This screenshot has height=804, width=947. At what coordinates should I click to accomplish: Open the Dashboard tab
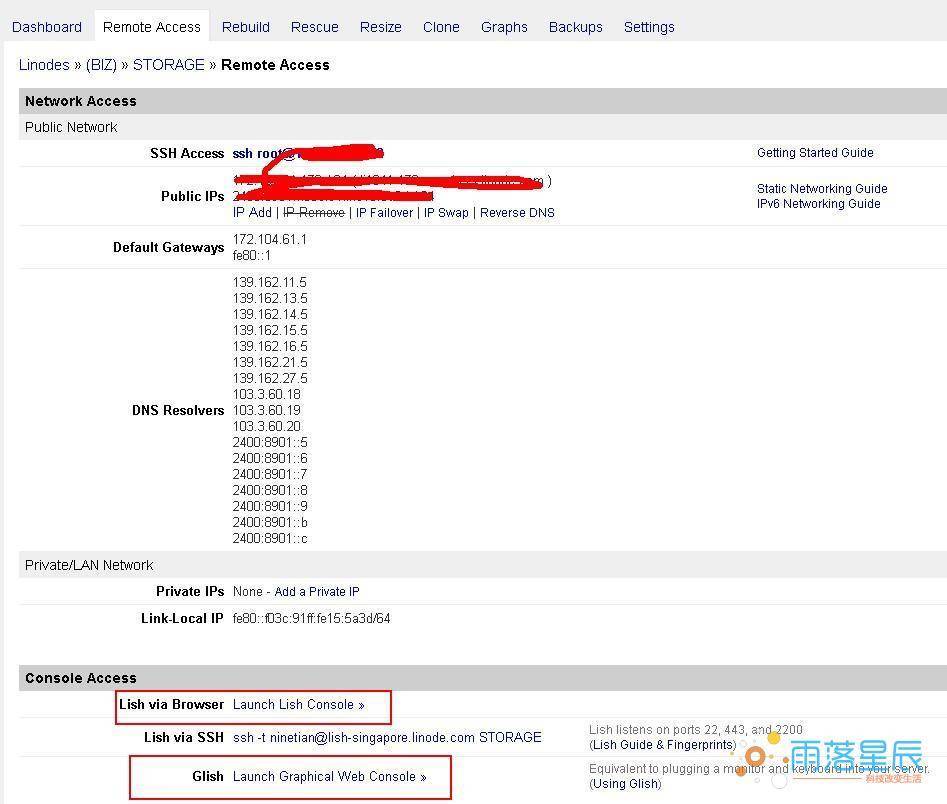pyautogui.click(x=47, y=27)
